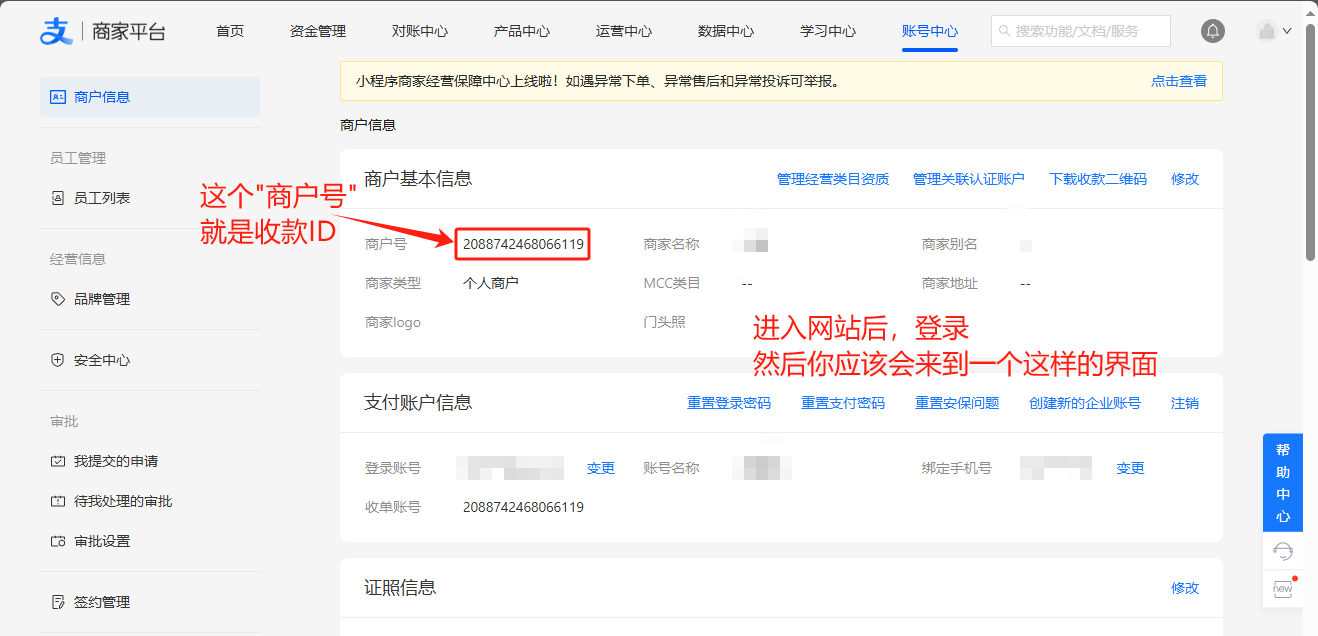Open the customer service headset icon

[1283, 551]
